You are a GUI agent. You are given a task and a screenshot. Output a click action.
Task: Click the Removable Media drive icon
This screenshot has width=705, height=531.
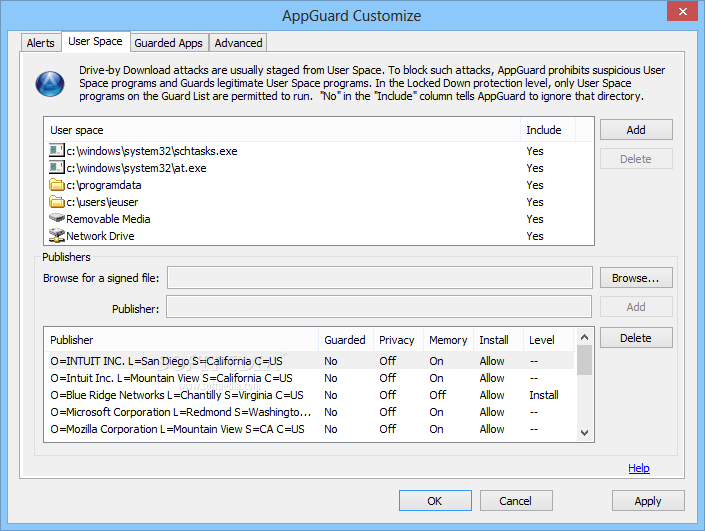tap(57, 218)
